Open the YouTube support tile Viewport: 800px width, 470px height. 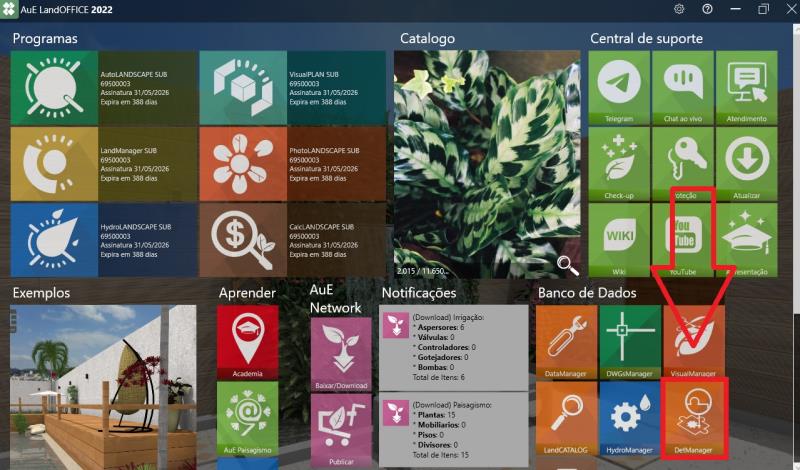click(683, 240)
